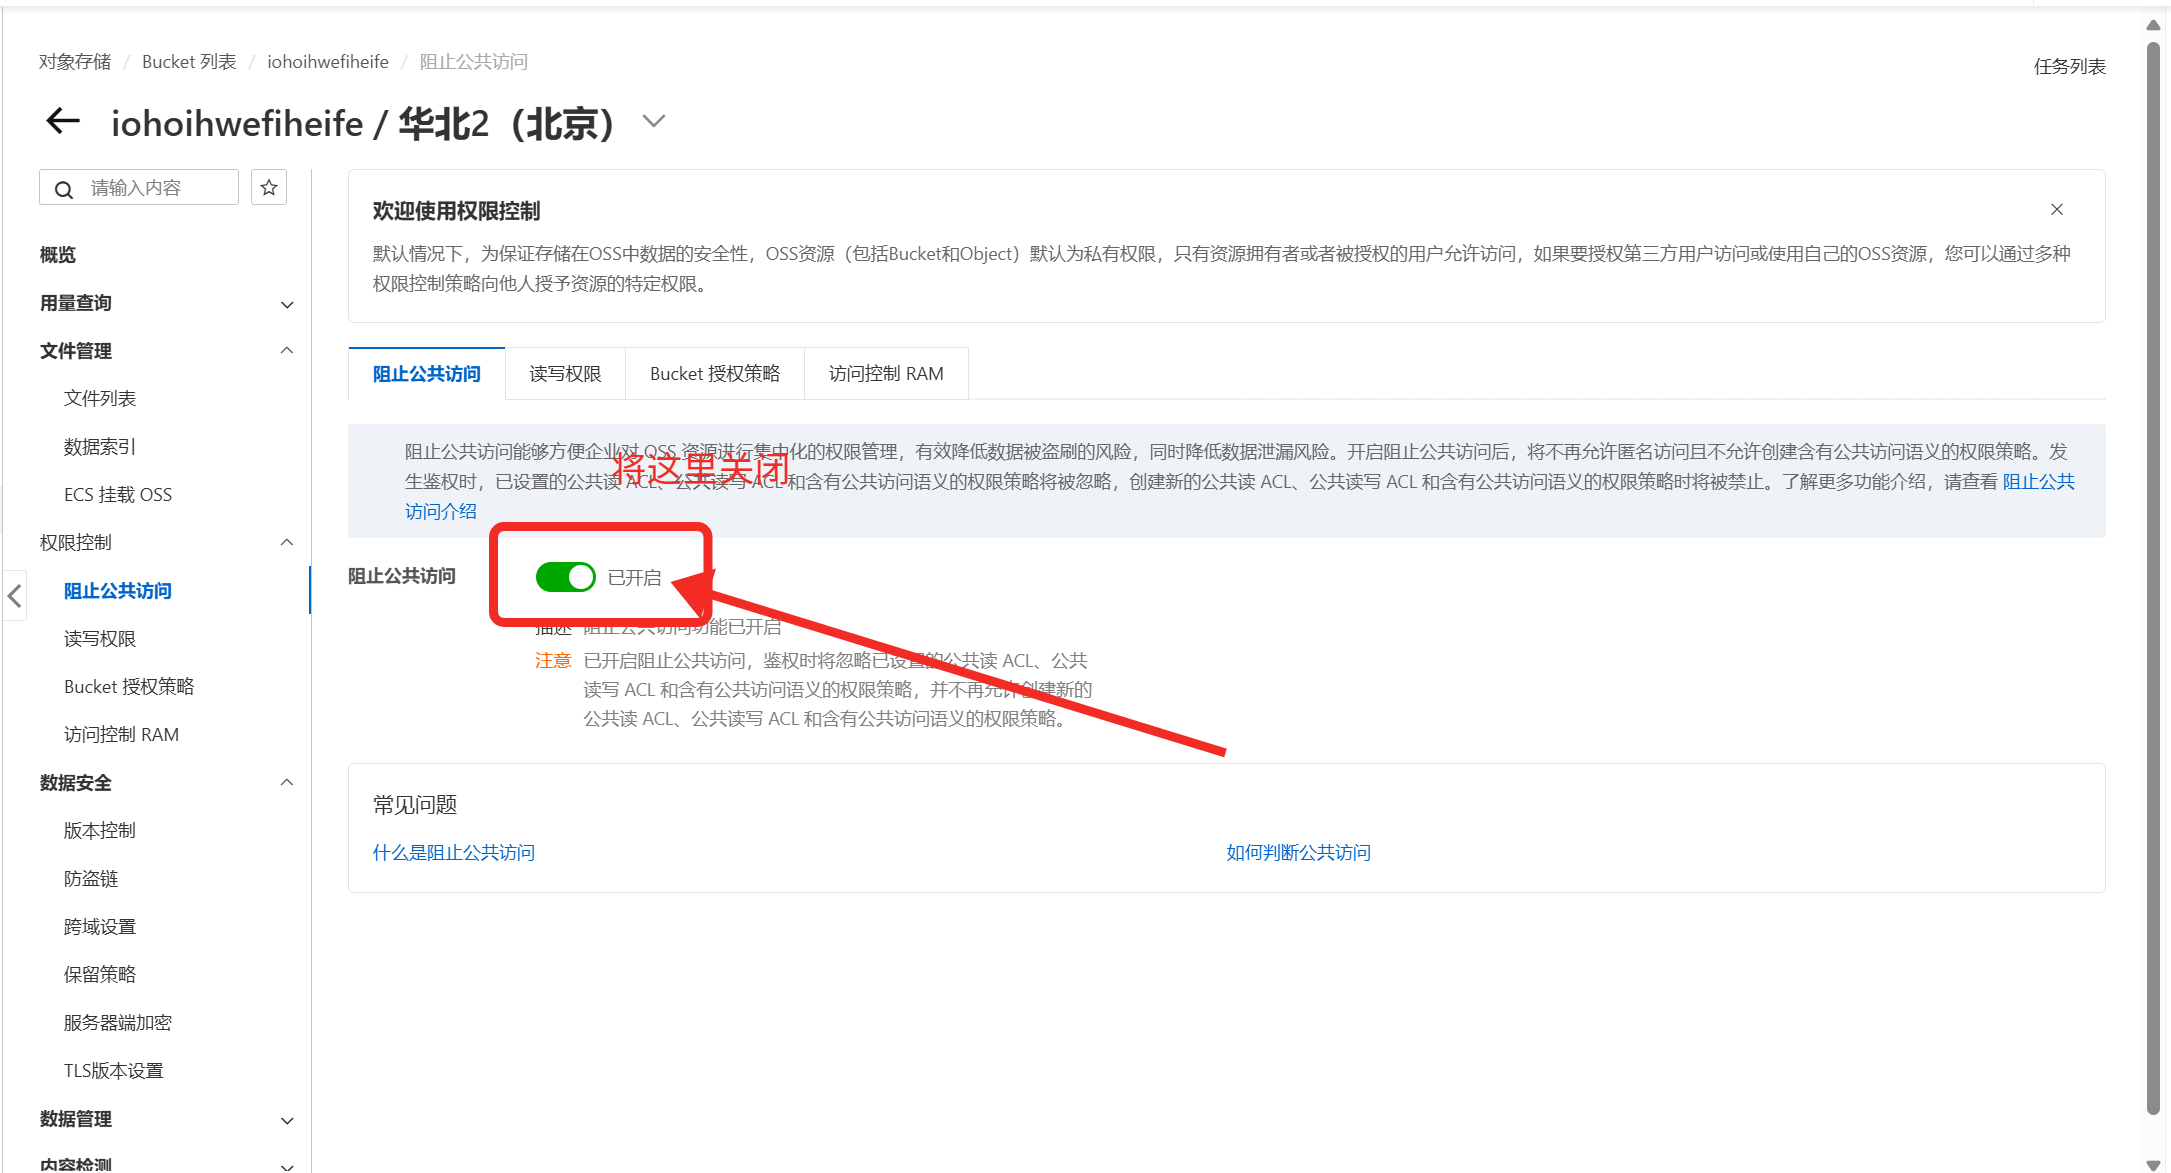Collapse the left navigation panel with the arrow
2171x1173 pixels.
14,596
